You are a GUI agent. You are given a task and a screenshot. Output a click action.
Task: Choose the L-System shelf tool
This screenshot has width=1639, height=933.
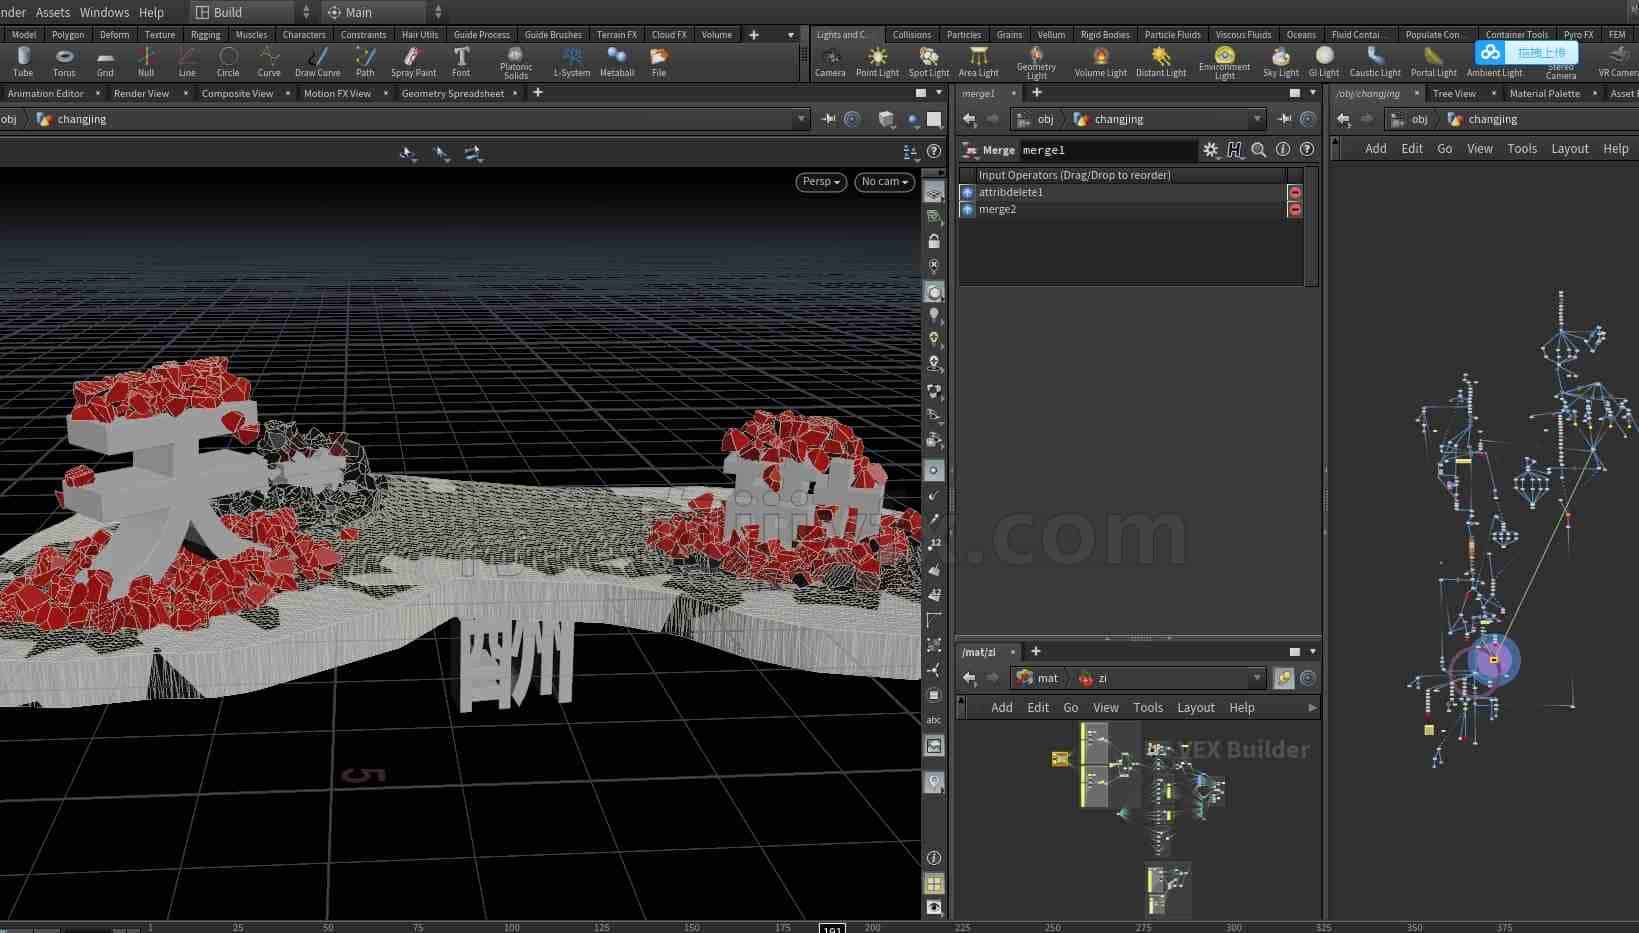click(x=572, y=62)
